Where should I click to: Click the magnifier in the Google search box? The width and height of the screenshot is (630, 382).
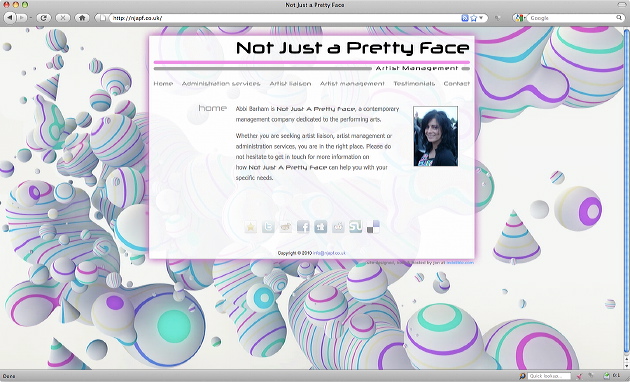[x=619, y=18]
